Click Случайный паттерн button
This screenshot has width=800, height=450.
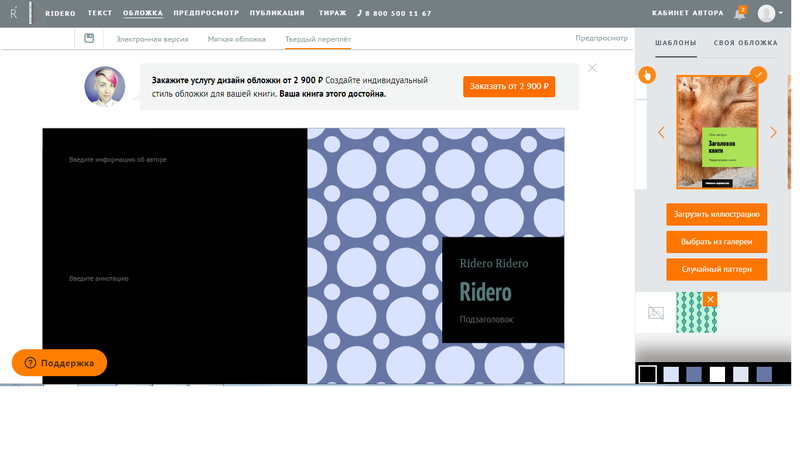[716, 270]
